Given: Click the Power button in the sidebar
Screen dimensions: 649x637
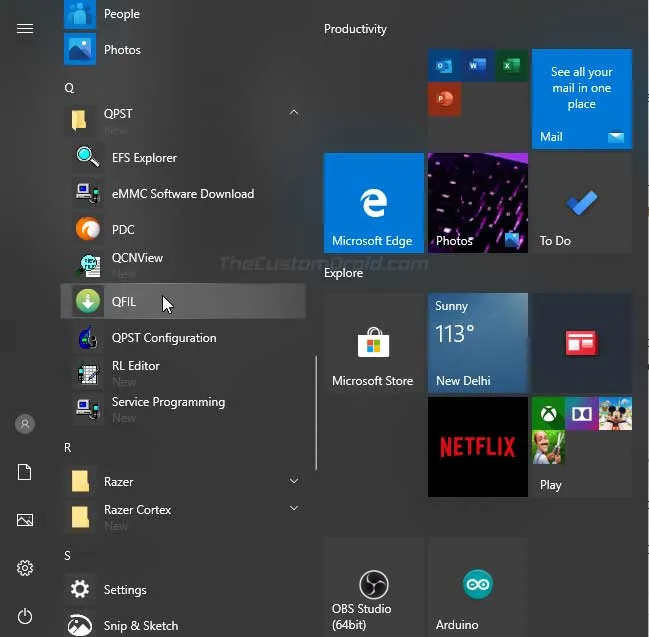Looking at the screenshot, I should 25,616.
